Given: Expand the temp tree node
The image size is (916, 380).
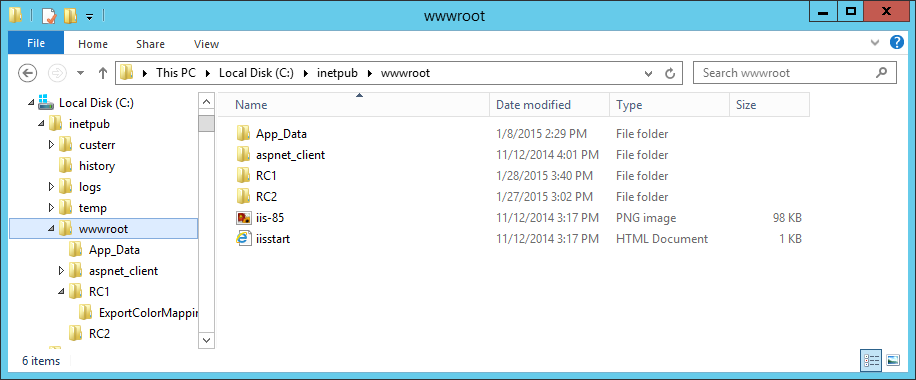Looking at the screenshot, I should point(51,208).
